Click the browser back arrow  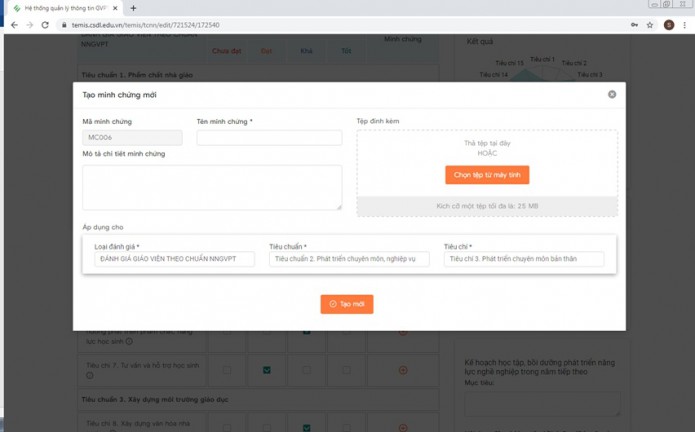(13, 25)
